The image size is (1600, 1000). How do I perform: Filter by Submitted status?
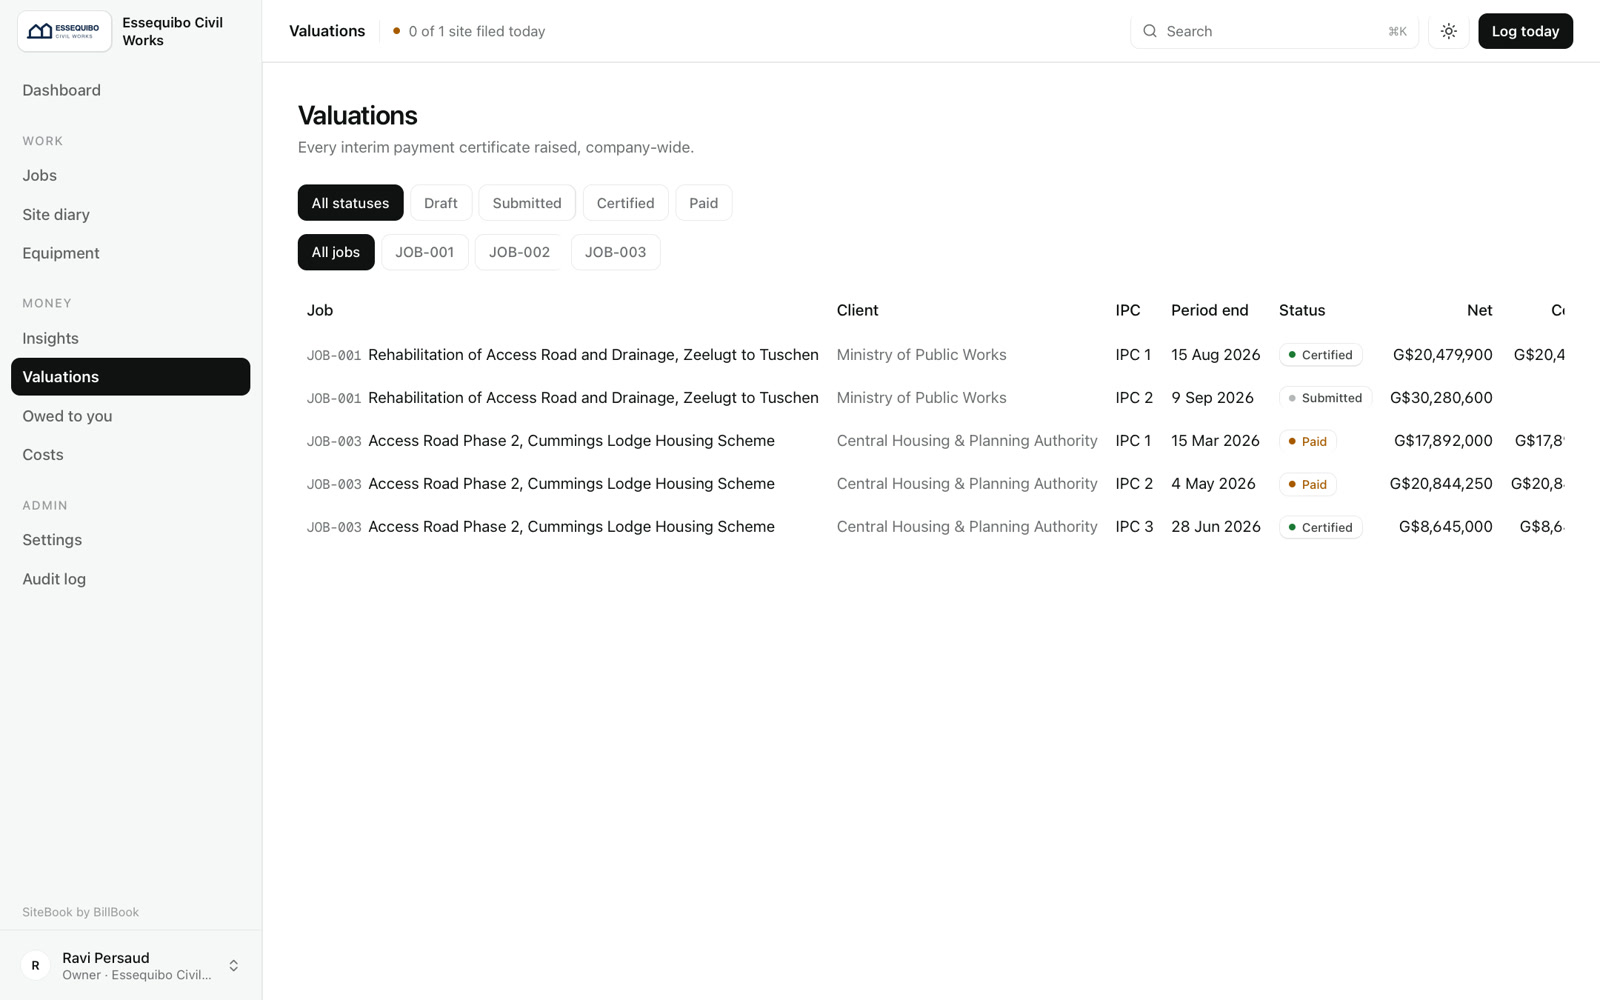pyautogui.click(x=527, y=203)
